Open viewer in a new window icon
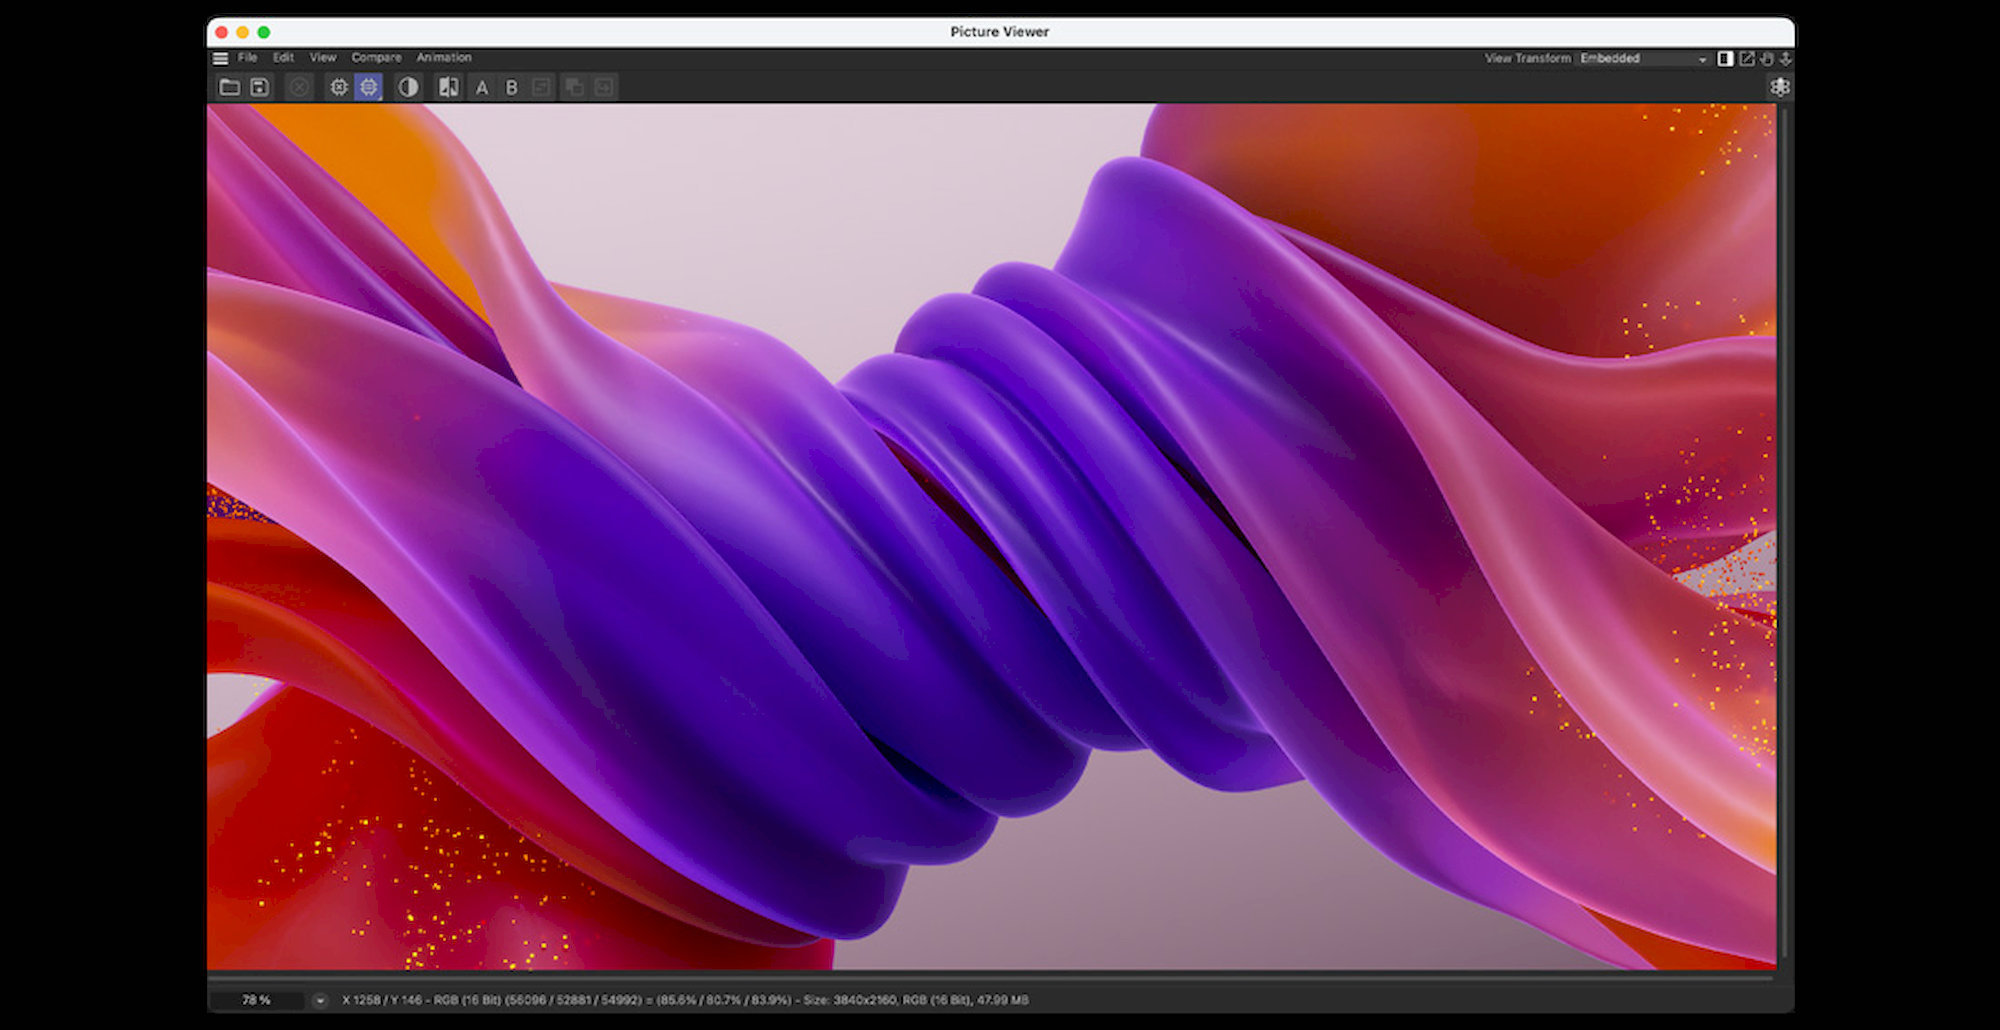 tap(1747, 59)
